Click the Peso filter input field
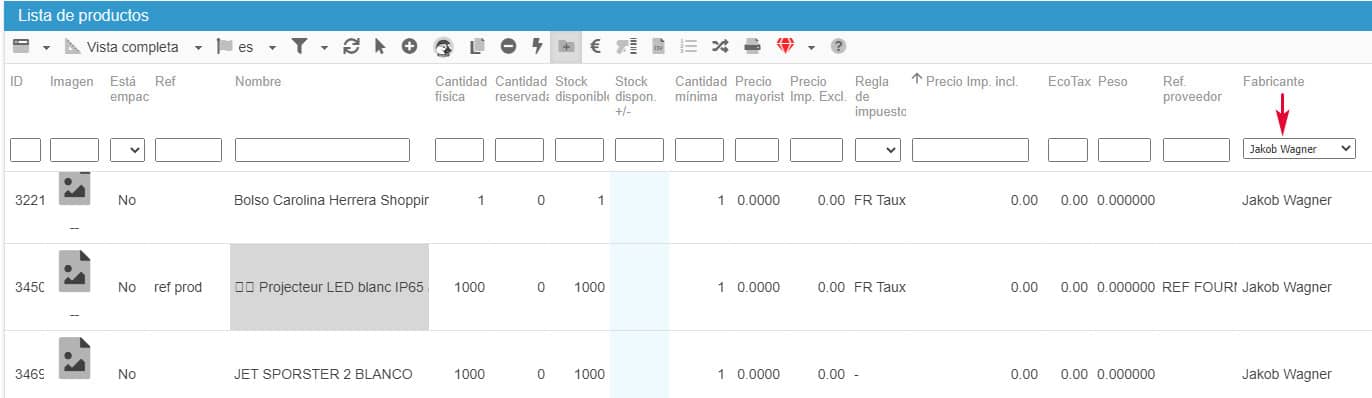 click(x=1124, y=150)
